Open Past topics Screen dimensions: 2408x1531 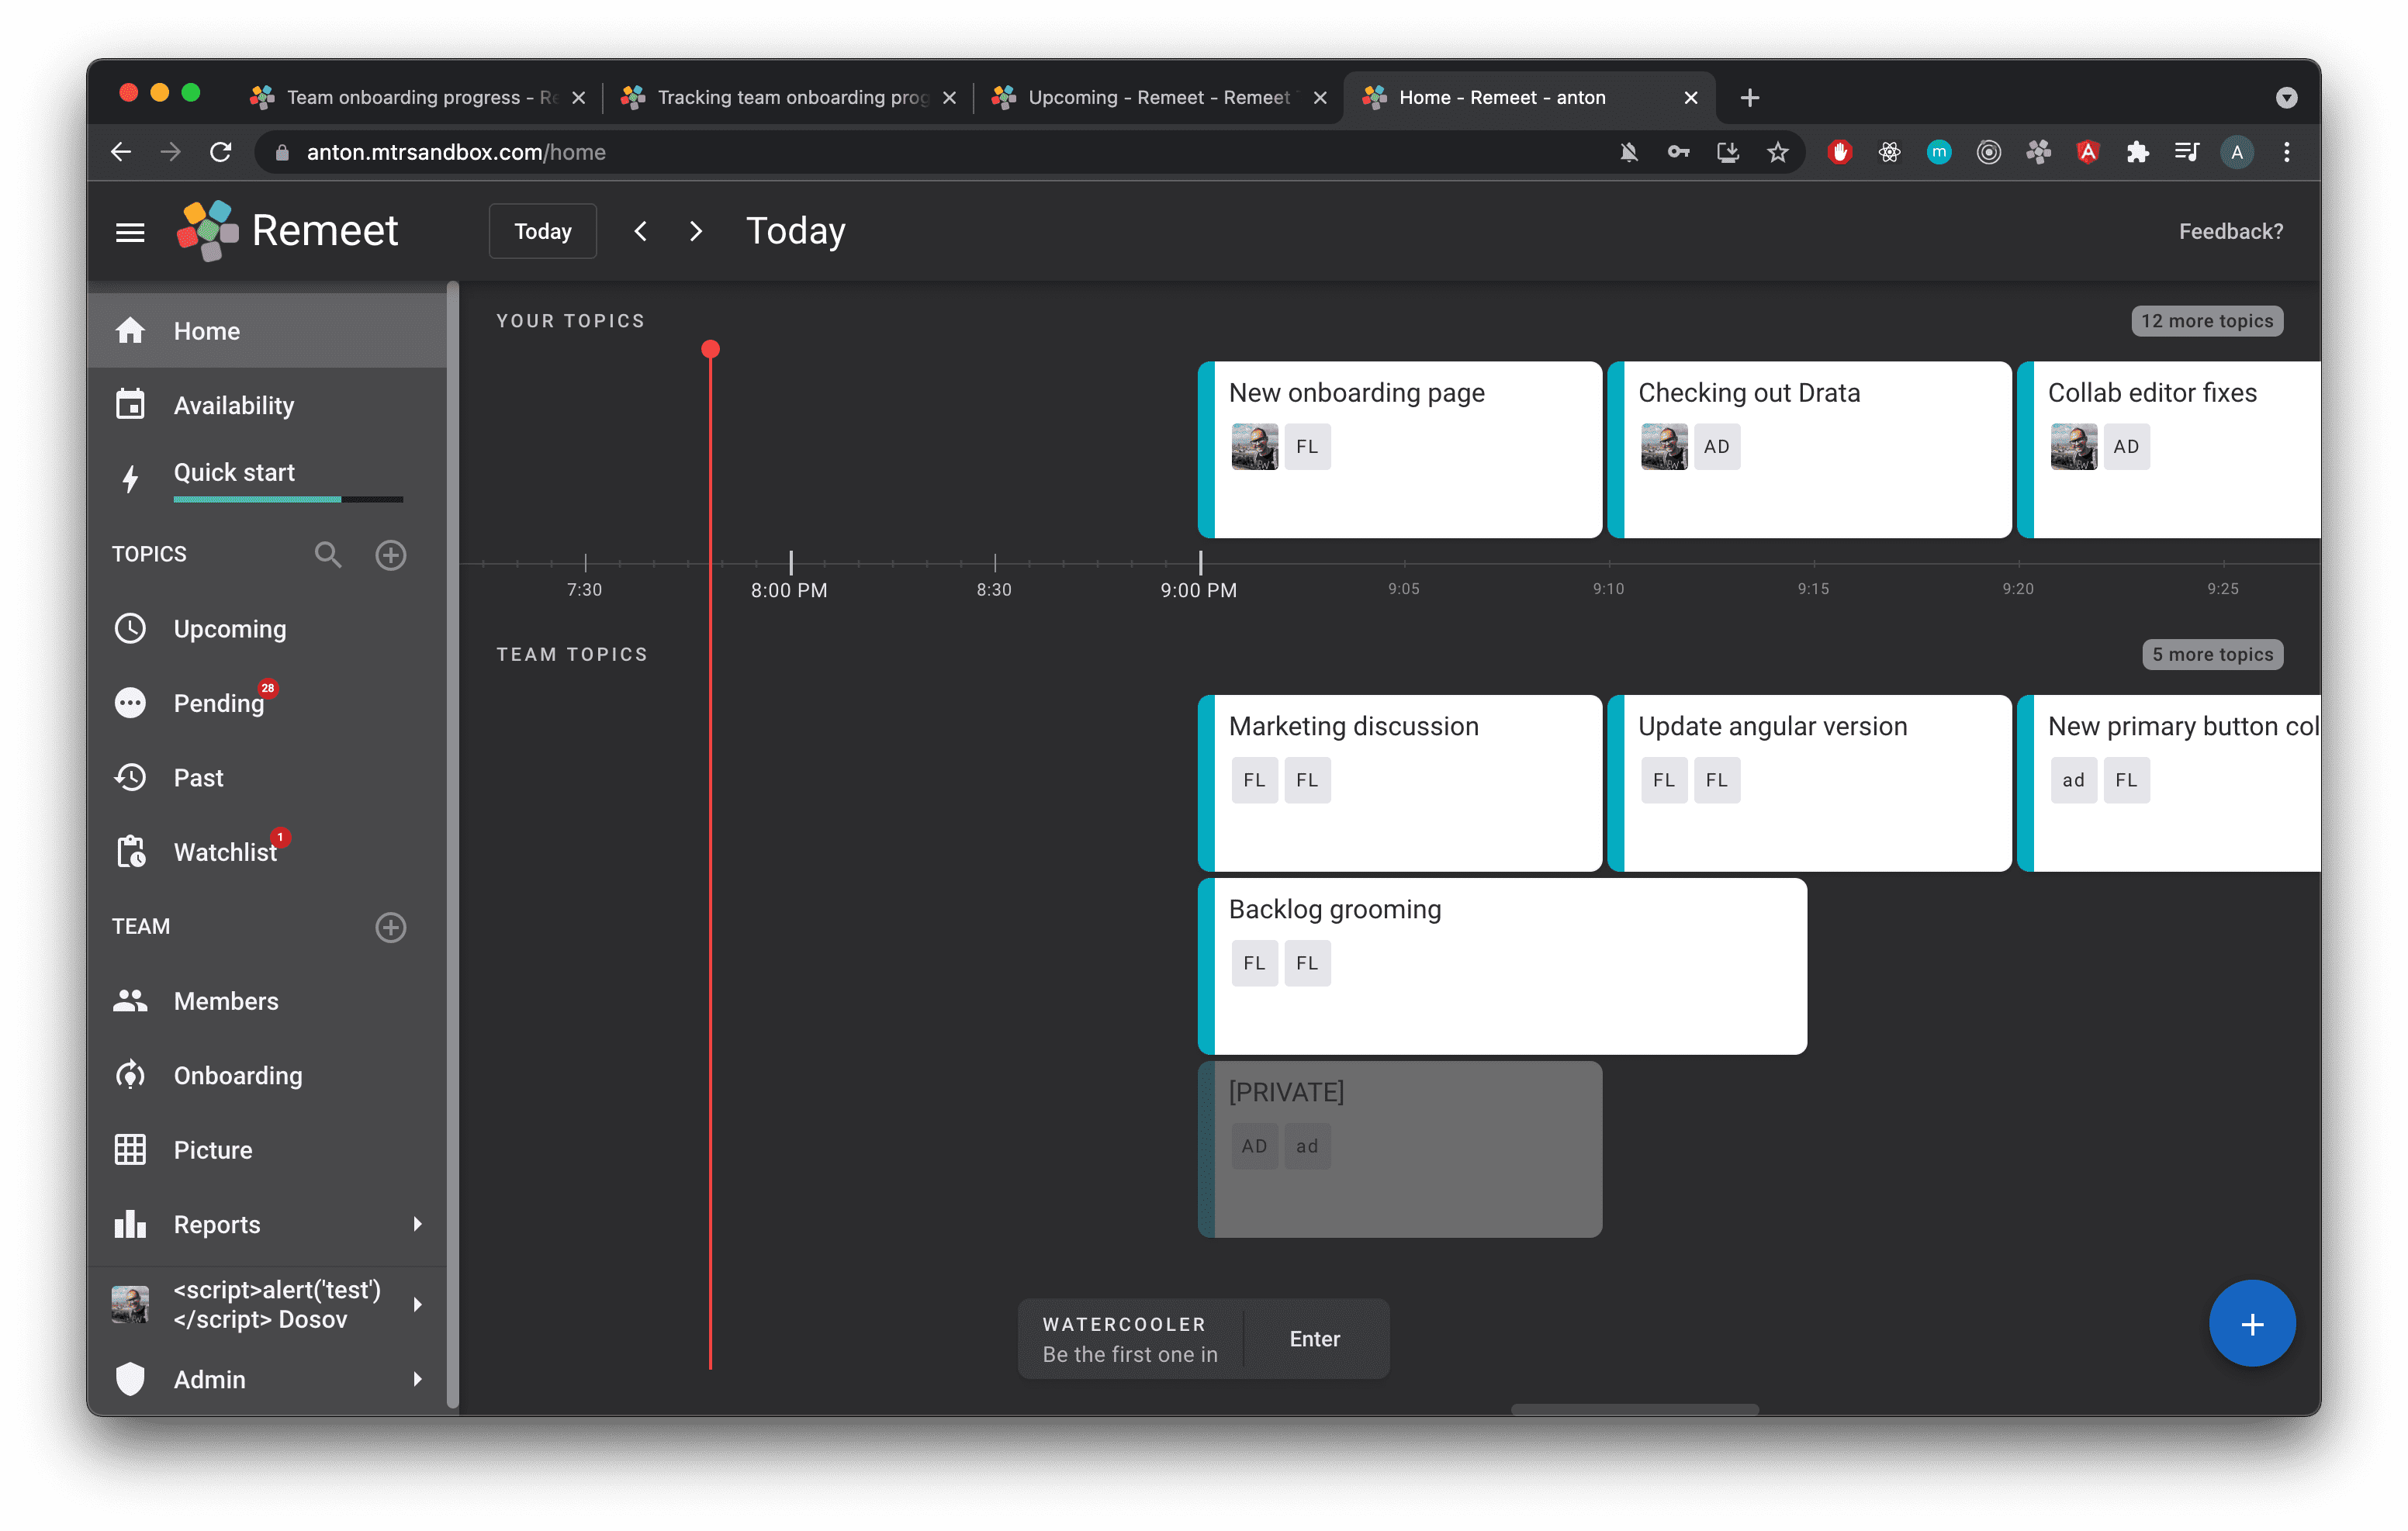(267, 778)
